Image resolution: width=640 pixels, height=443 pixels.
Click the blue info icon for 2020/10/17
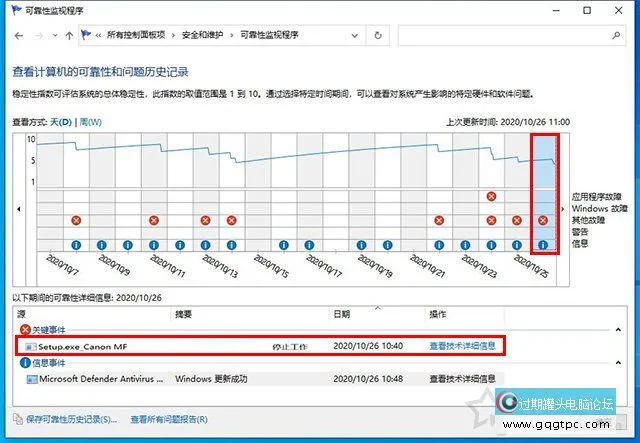pos(309,245)
